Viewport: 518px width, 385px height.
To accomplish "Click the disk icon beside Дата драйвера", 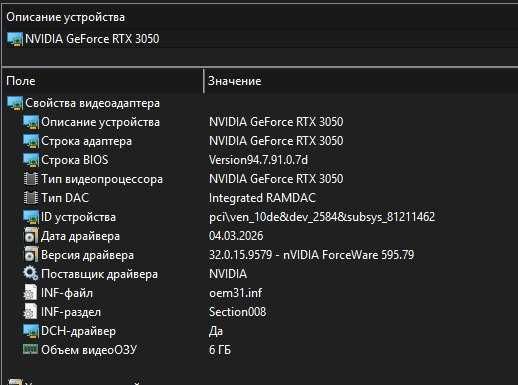I will [31, 236].
